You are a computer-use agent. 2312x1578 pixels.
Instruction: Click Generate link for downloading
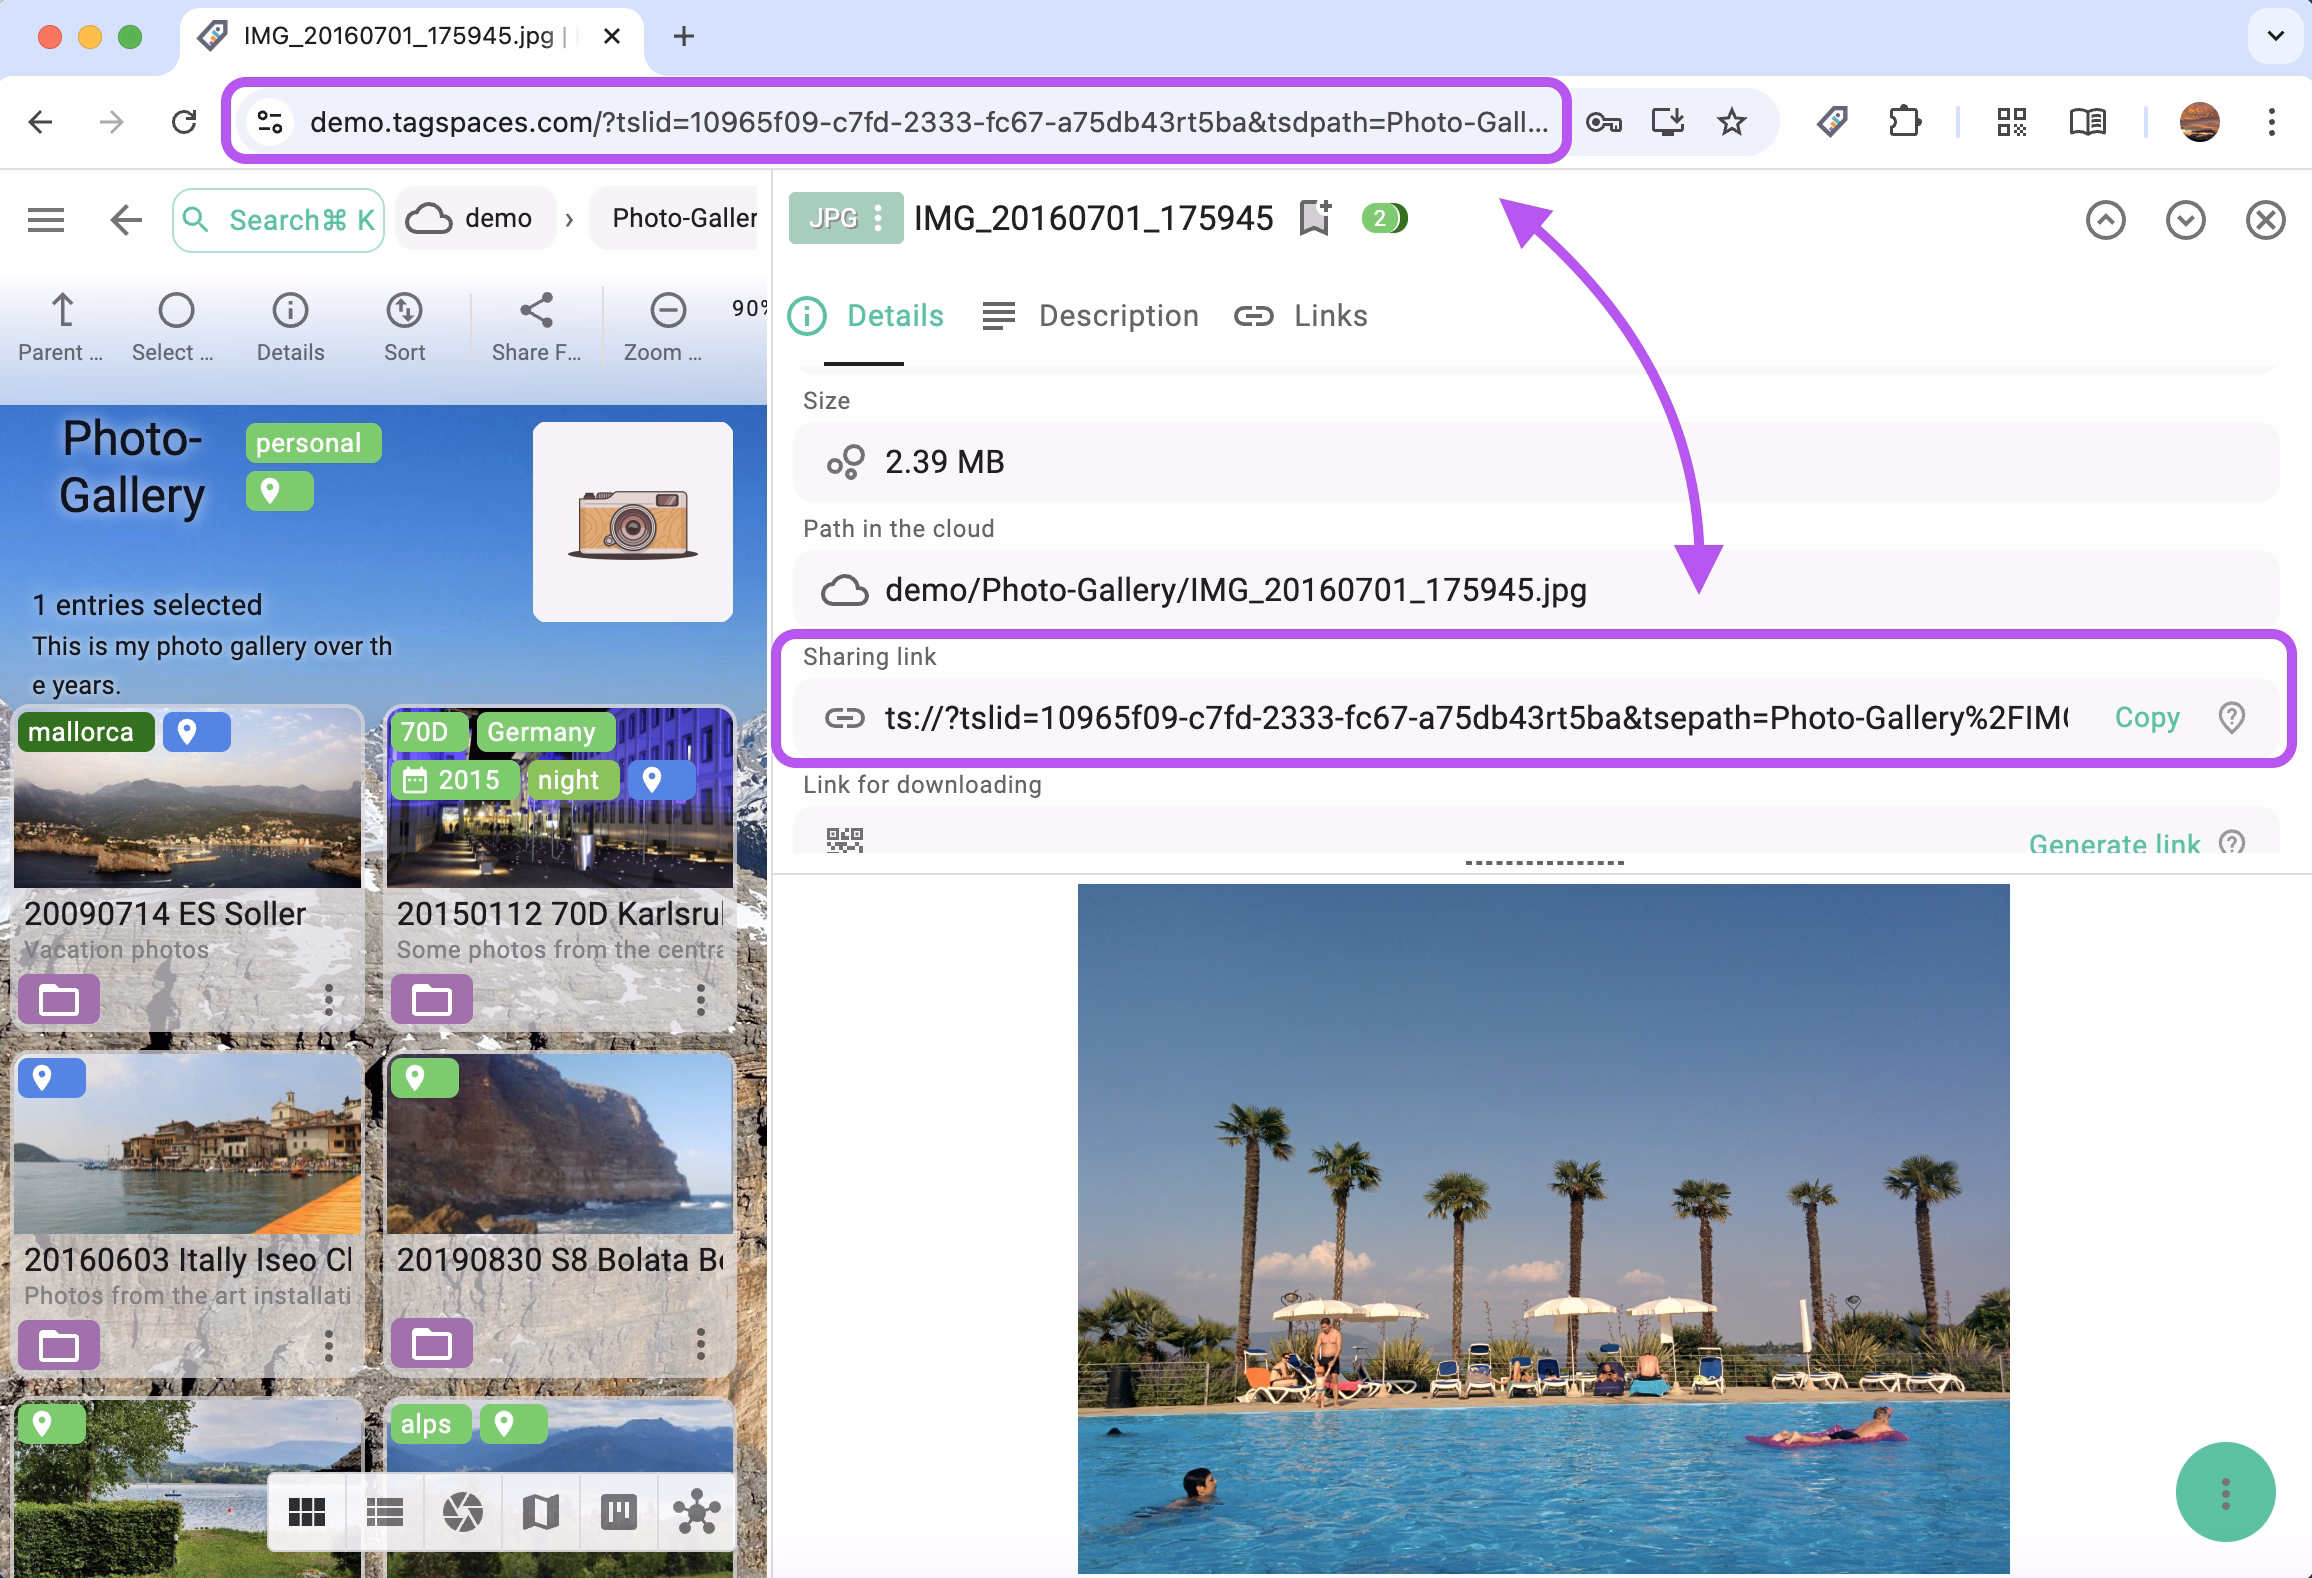click(x=2114, y=845)
